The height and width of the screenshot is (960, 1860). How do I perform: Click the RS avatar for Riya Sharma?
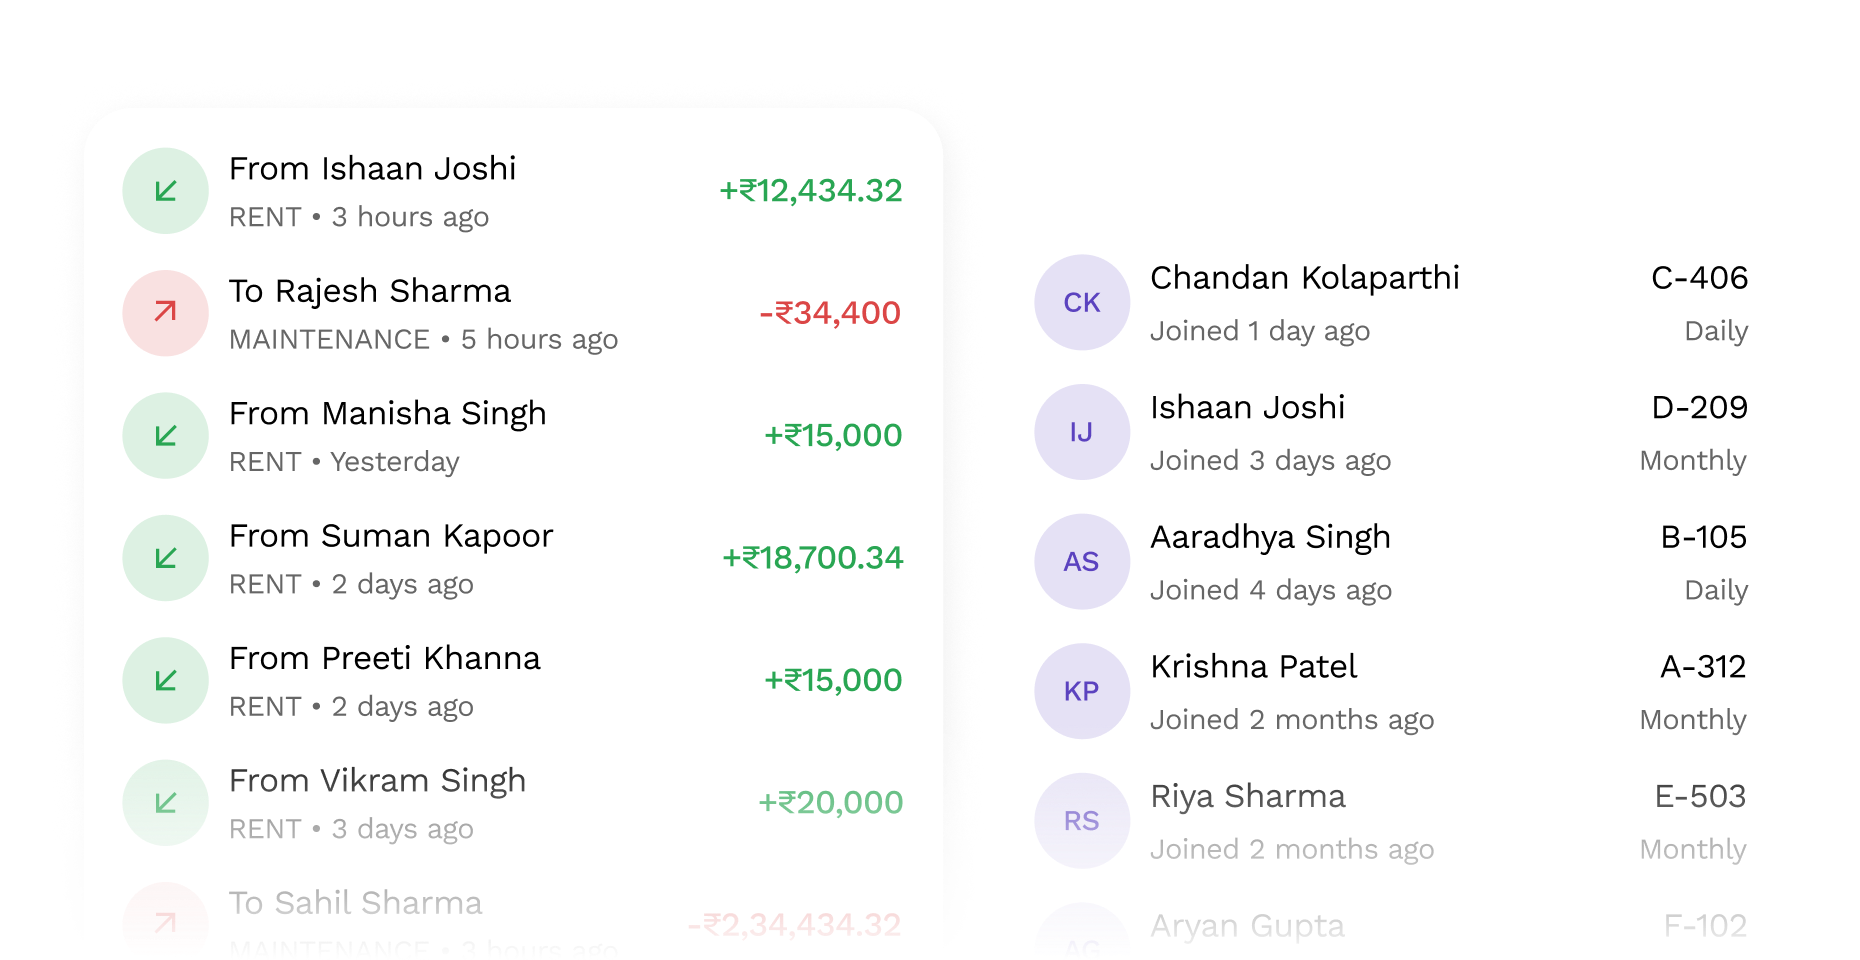coord(1082,821)
